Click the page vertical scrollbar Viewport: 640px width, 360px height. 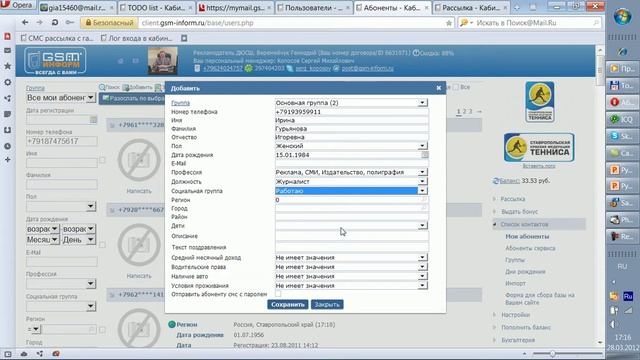[600, 196]
